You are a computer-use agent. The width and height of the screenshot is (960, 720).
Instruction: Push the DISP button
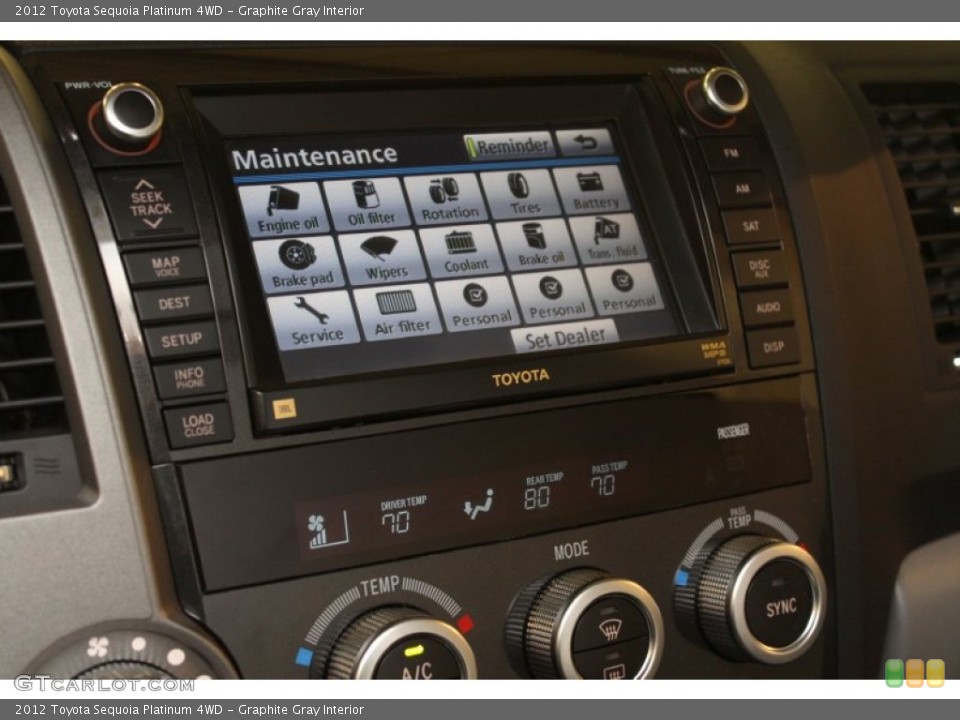pyautogui.click(x=773, y=347)
